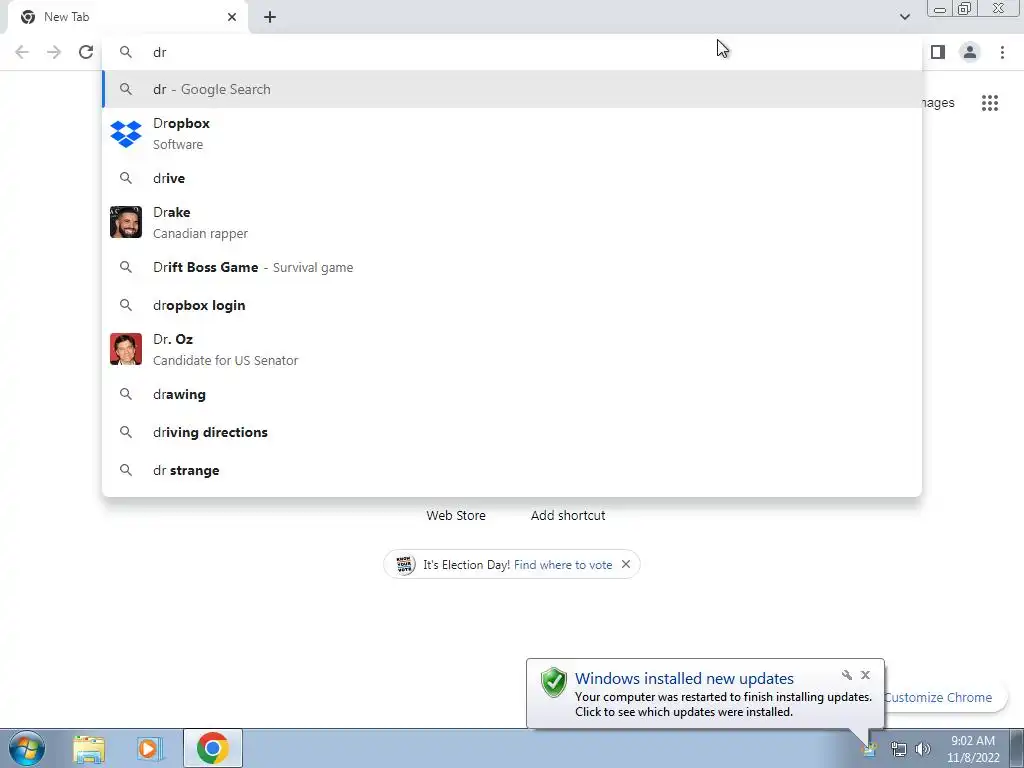1024x768 pixels.
Task: Choose the Drake Canadian rapper suggestion
Action: 512,223
